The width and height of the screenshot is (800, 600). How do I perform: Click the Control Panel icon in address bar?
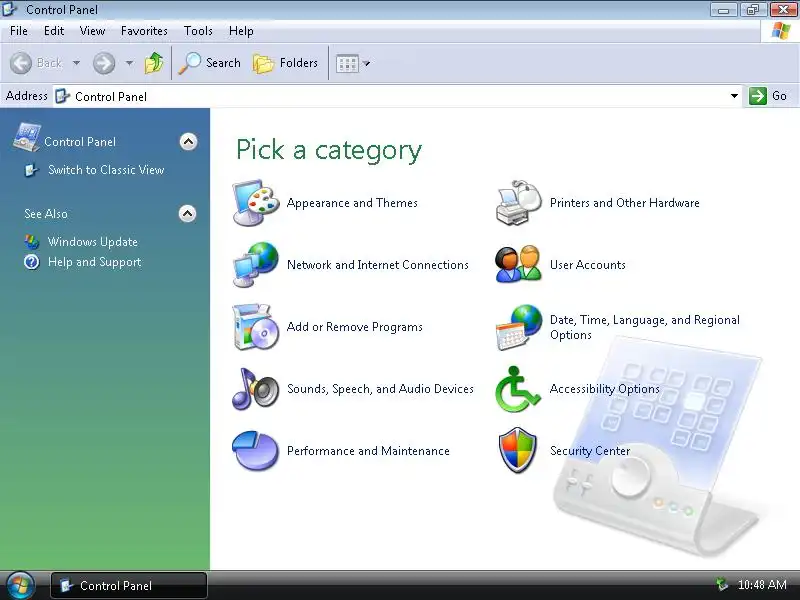(x=62, y=96)
